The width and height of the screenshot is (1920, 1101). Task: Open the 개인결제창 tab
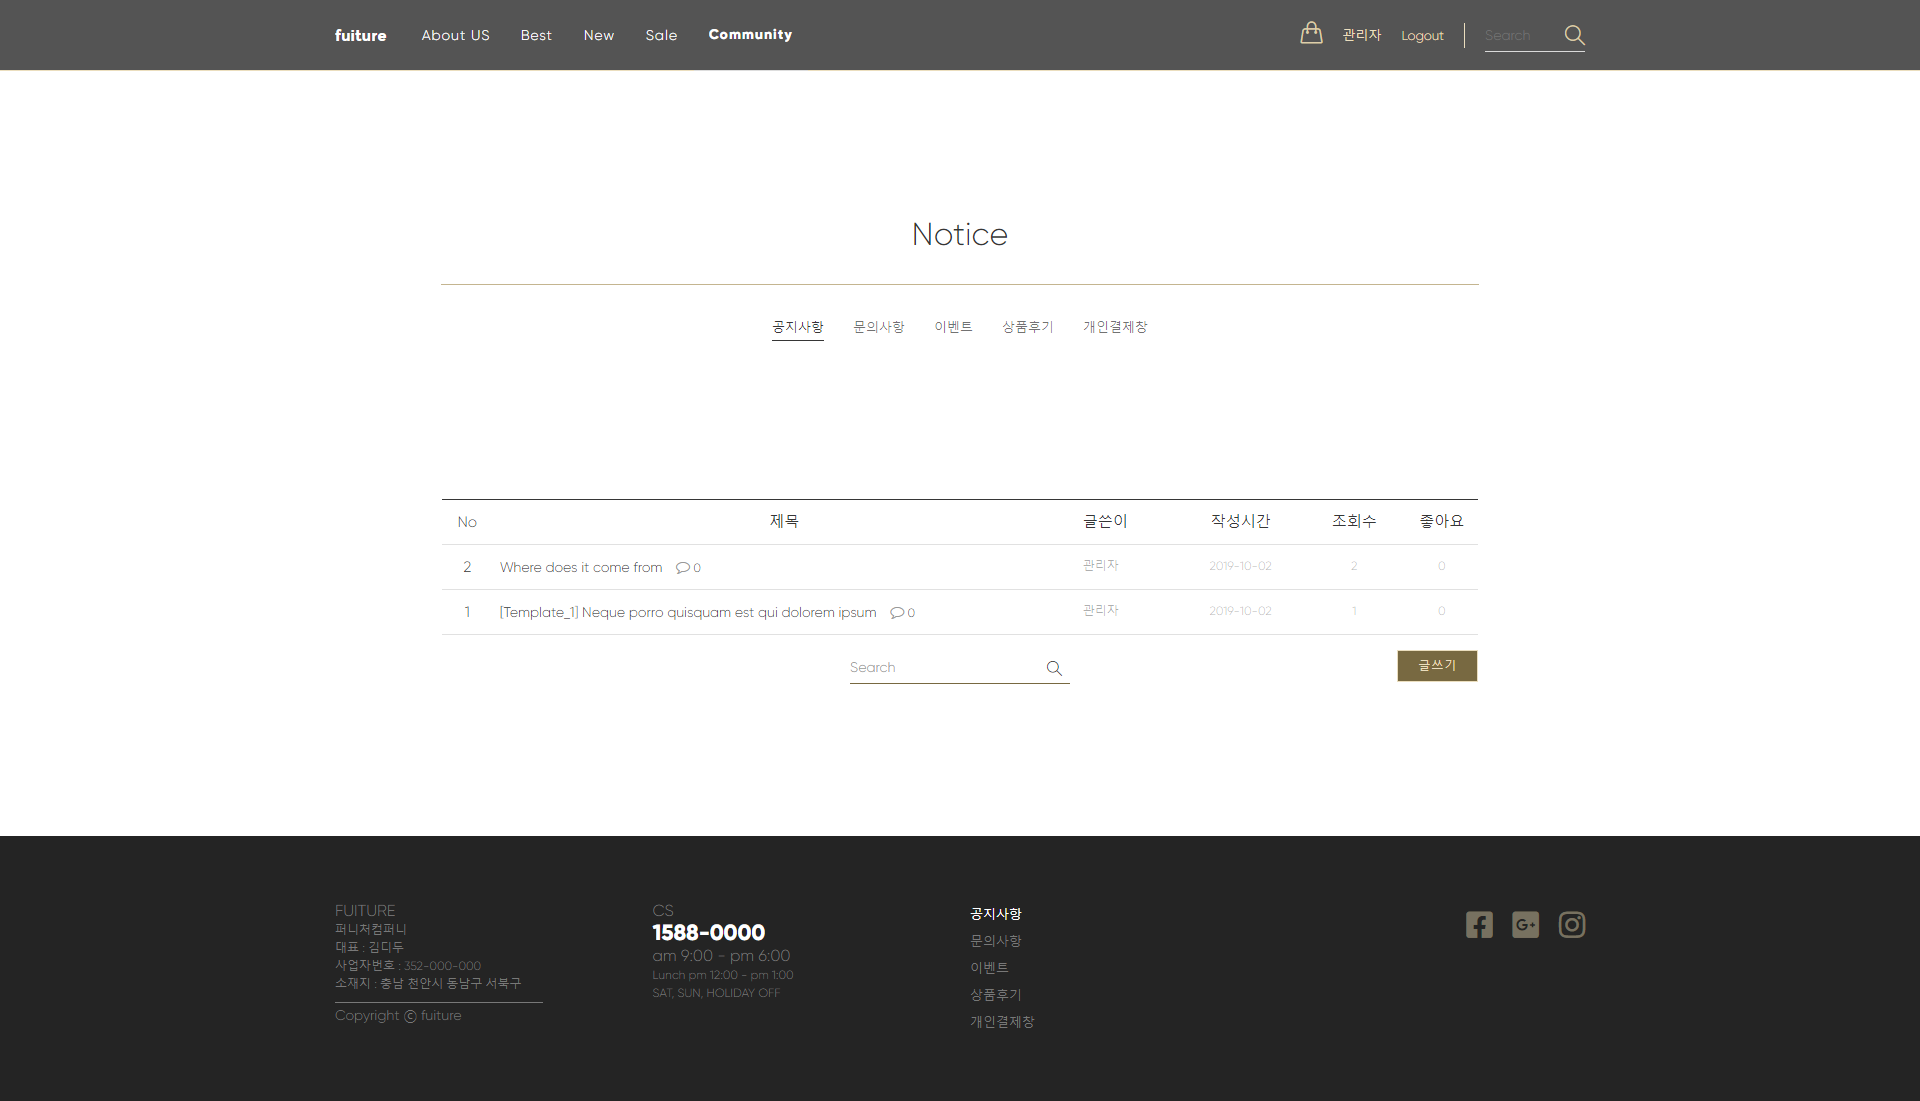pyautogui.click(x=1115, y=327)
